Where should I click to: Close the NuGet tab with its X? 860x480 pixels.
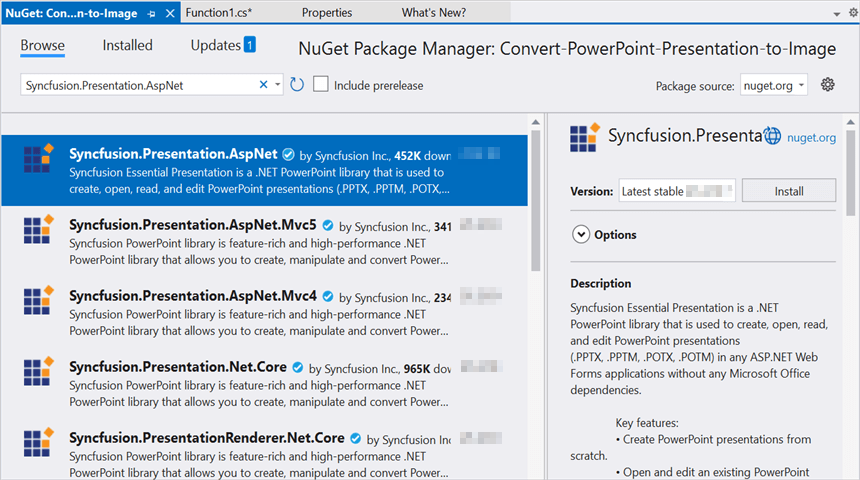pos(169,13)
